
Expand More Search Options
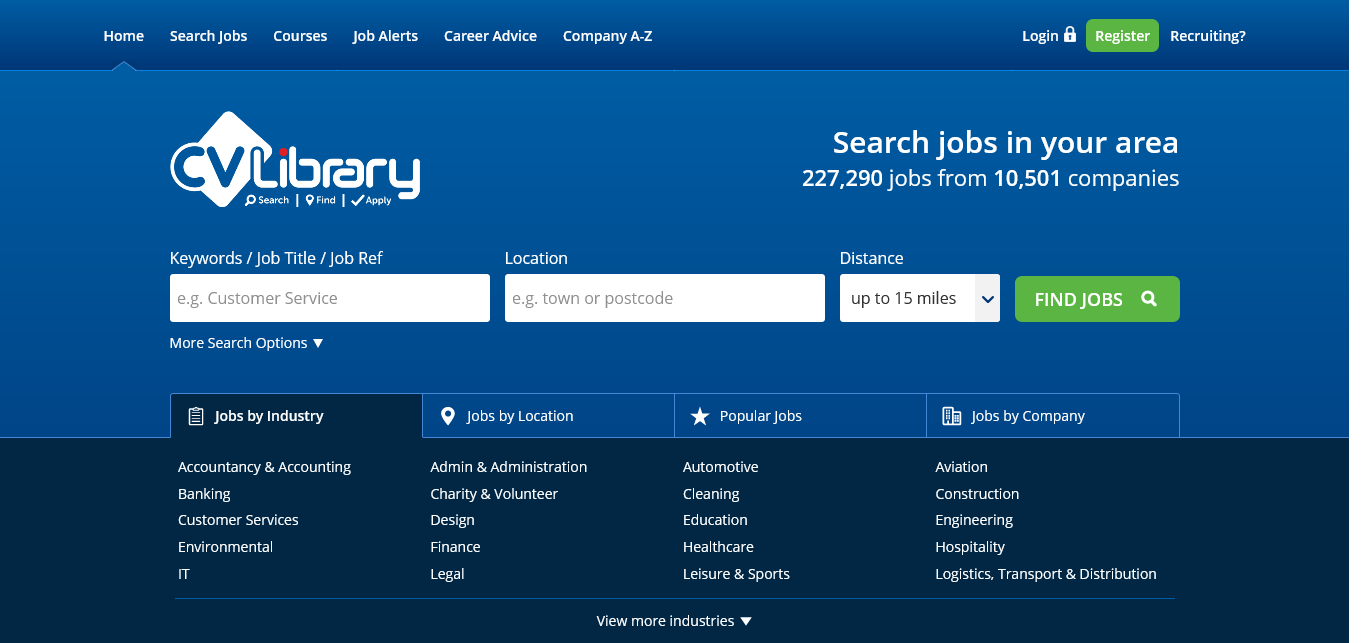[246, 343]
